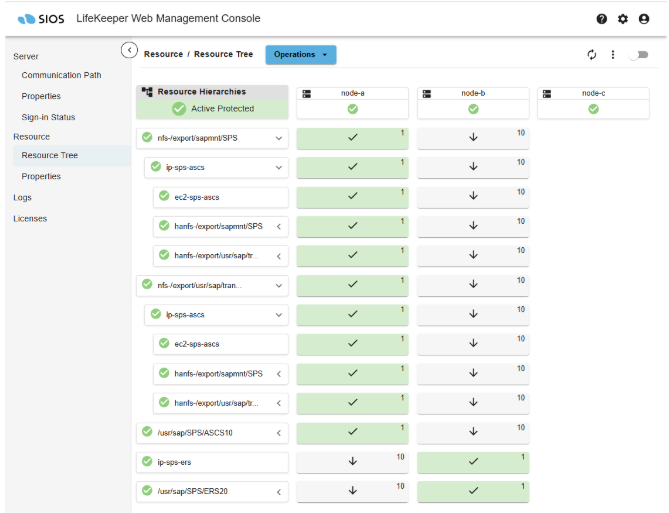Click the Resource Hierarchies tree icon
Image resolution: width=669 pixels, height=513 pixels.
click(x=147, y=92)
